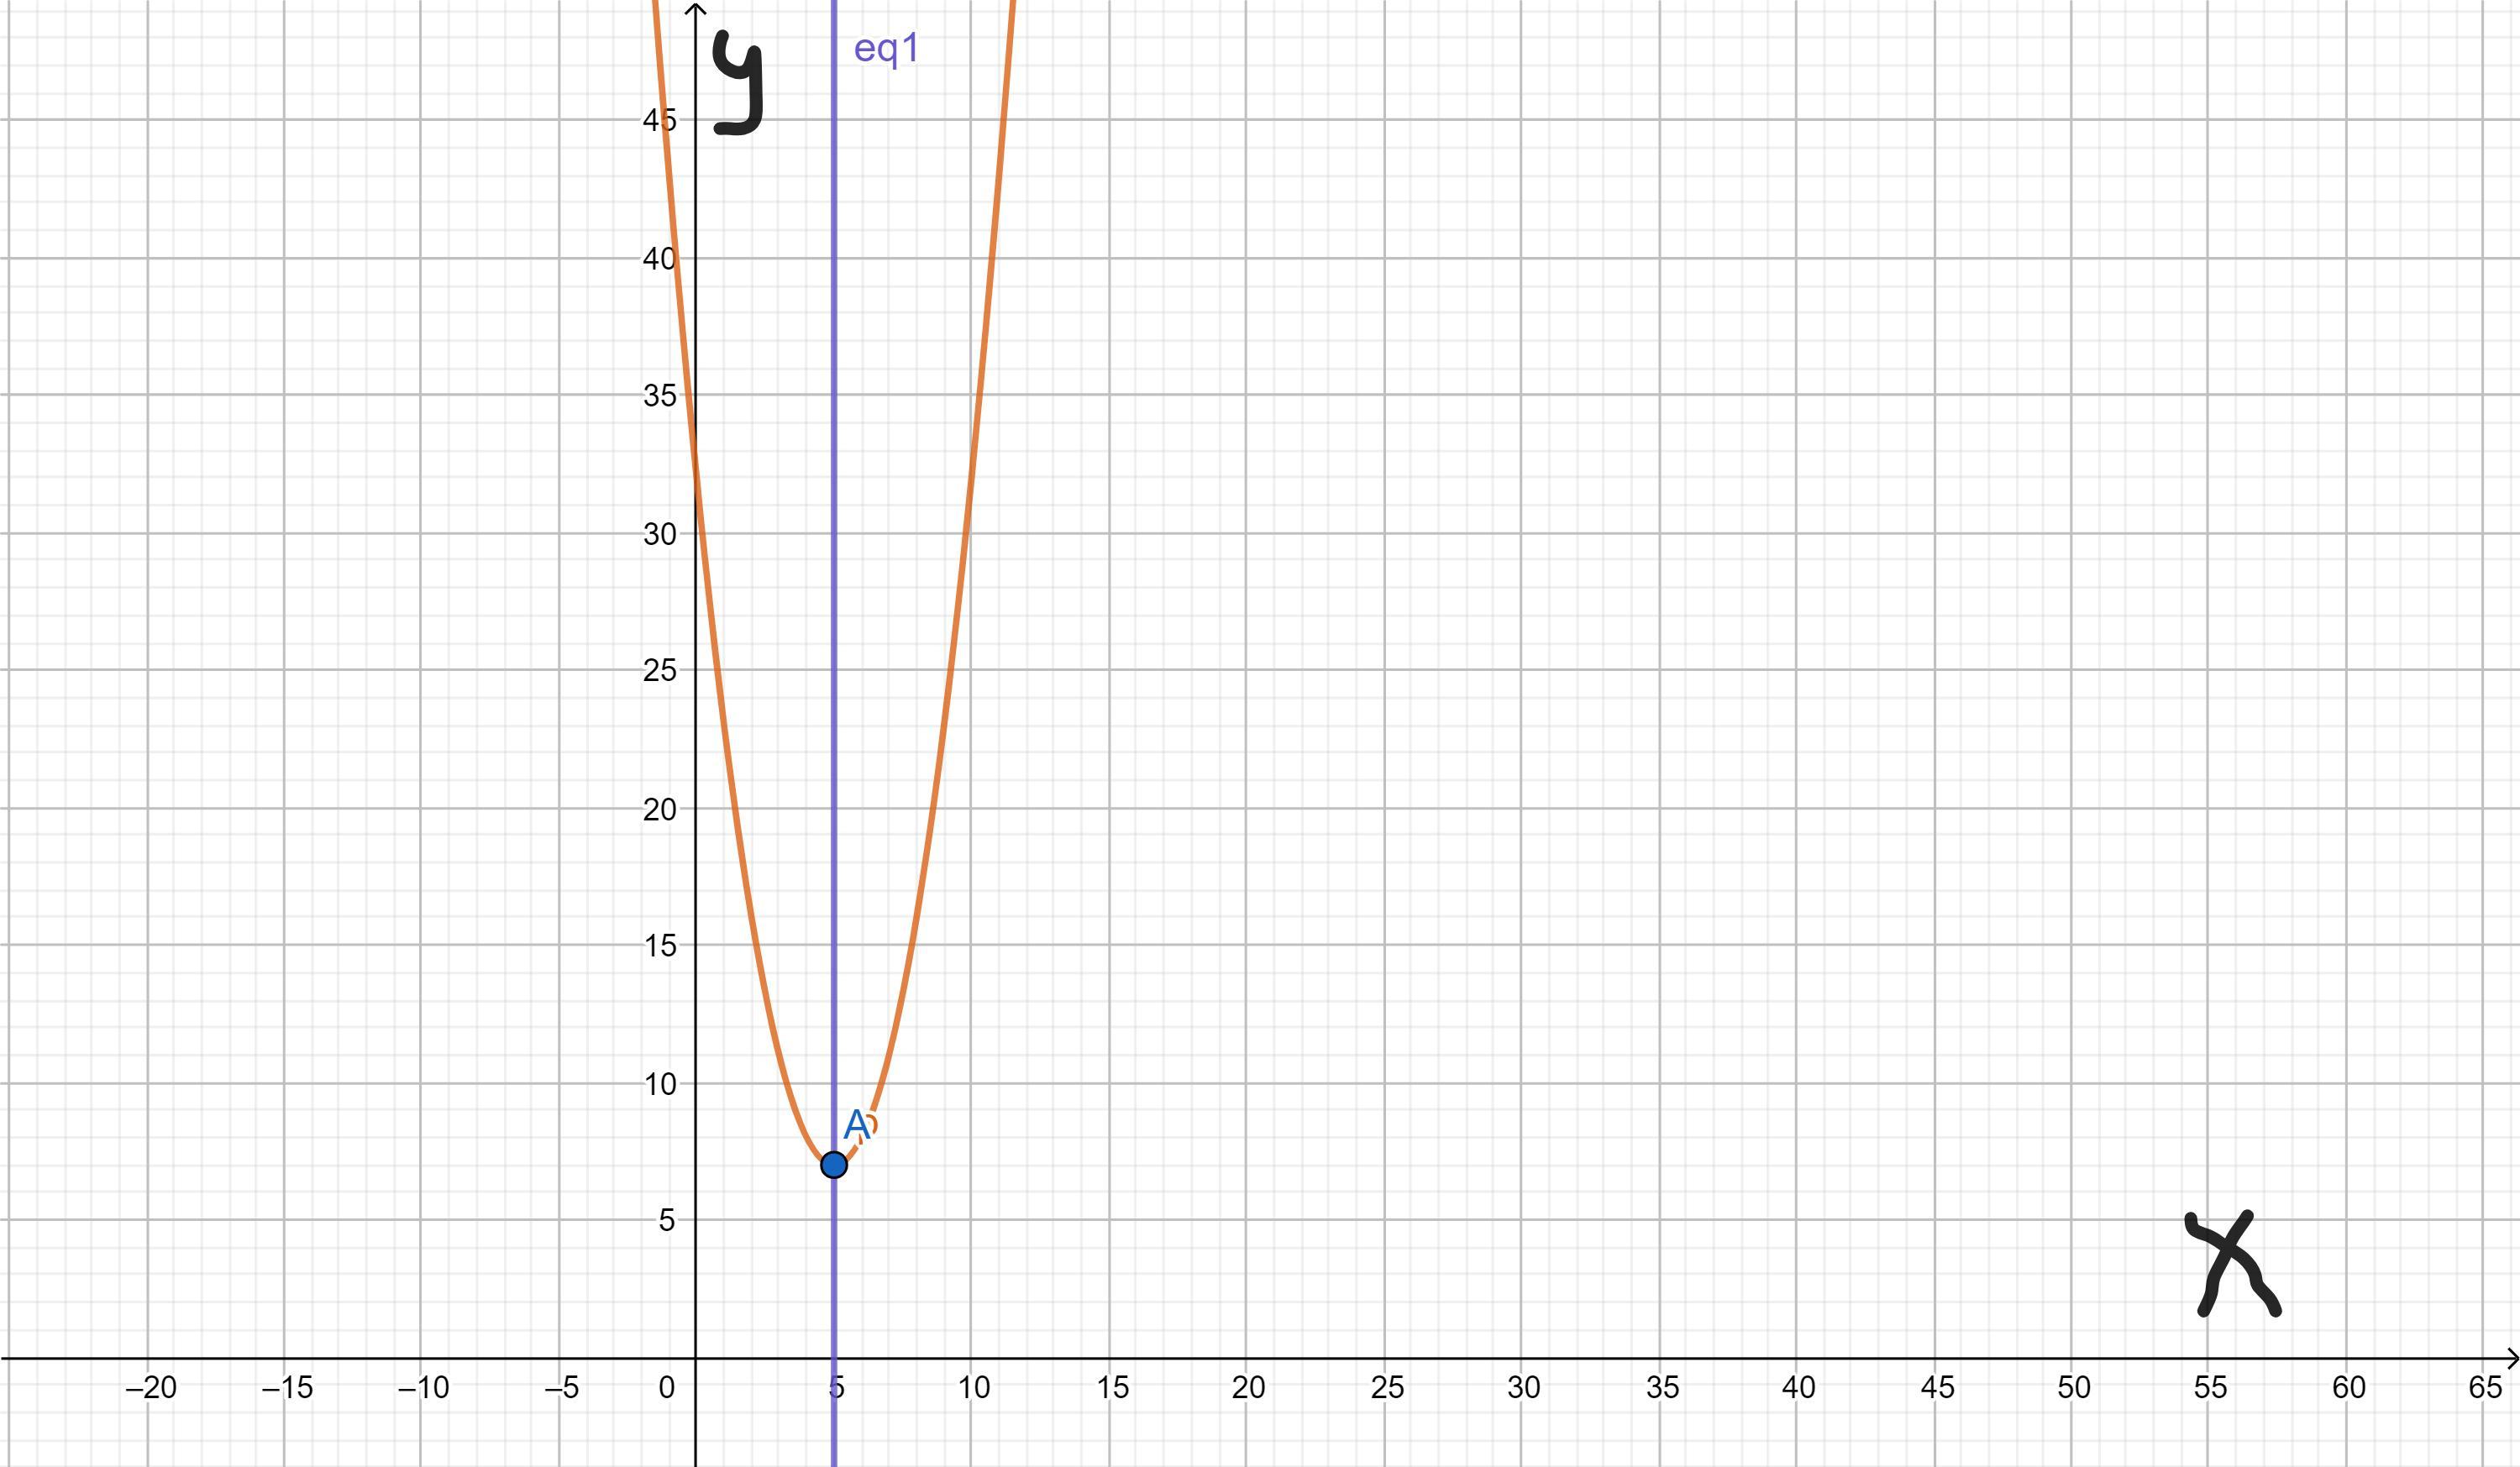This screenshot has width=2520, height=1467.
Task: Click the '–5' tick label on the x-axis
Action: tap(562, 1388)
